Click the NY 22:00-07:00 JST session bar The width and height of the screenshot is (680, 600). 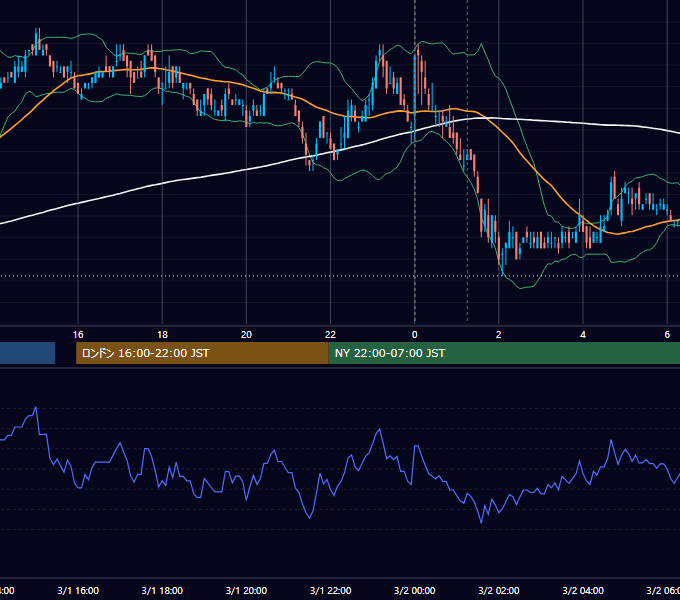(504, 353)
